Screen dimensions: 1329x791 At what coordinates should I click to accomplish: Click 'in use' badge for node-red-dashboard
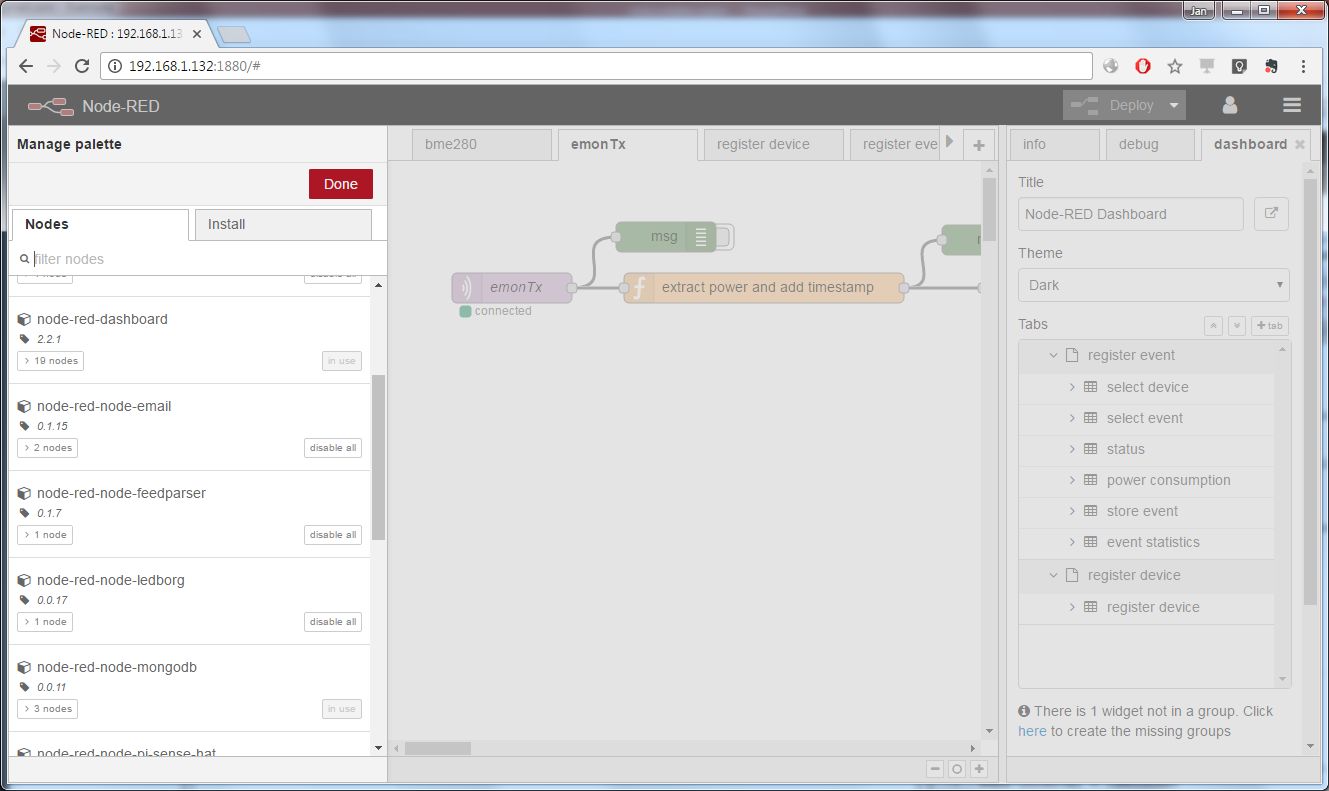tap(341, 361)
